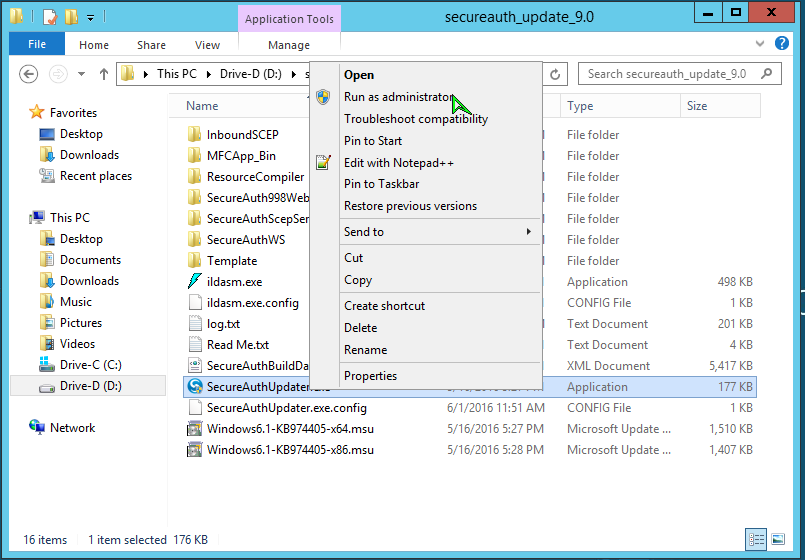Choose Open in the context menu
805x560 pixels.
426,75
